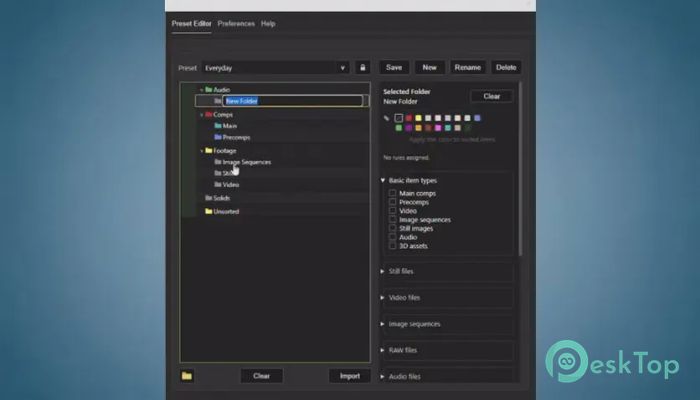Click the New Folder name text field
This screenshot has width=700, height=400.
tap(293, 101)
